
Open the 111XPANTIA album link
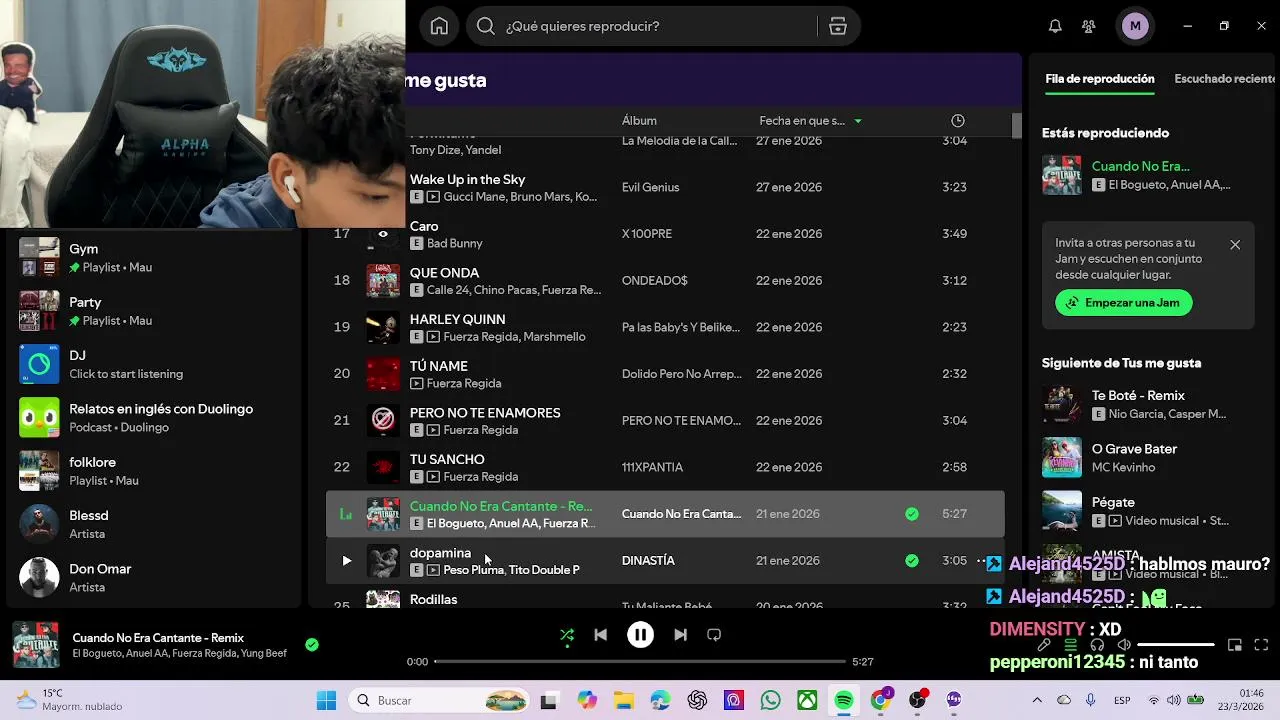point(652,467)
